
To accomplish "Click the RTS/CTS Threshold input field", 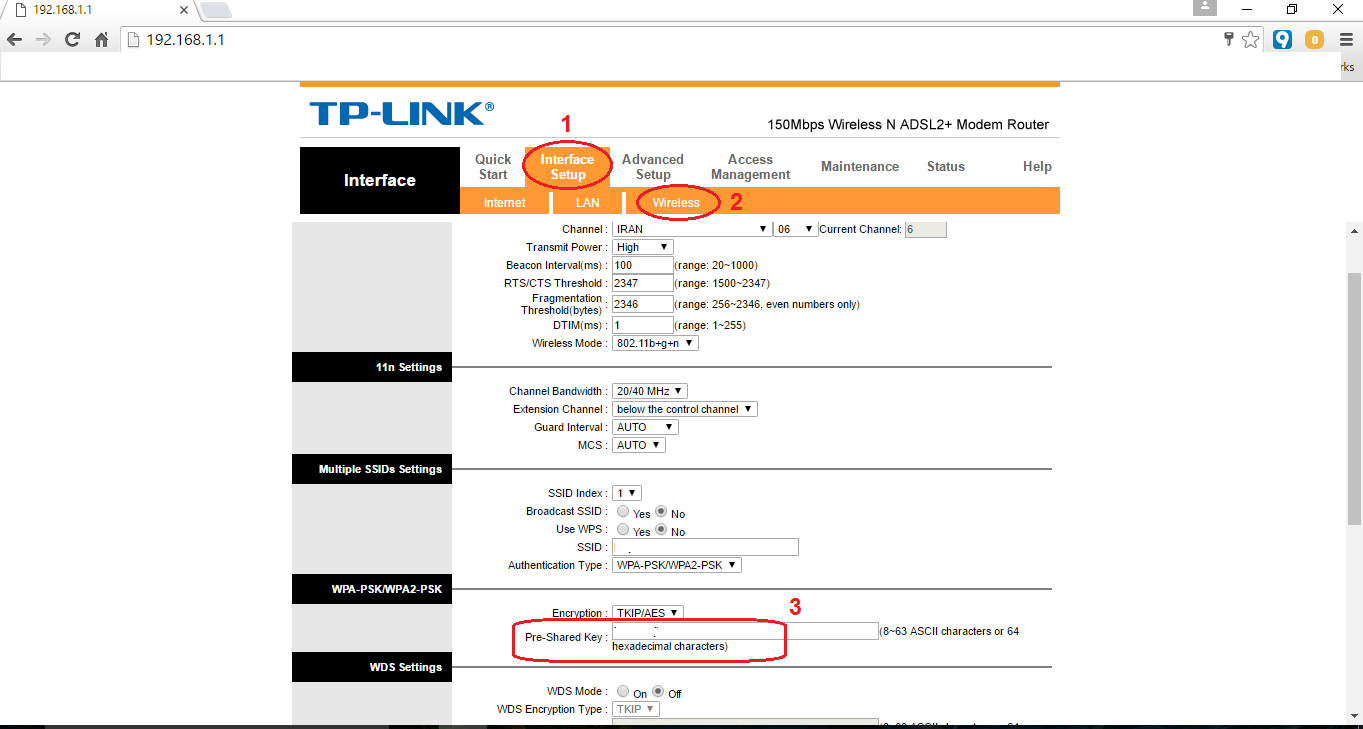I will (643, 283).
